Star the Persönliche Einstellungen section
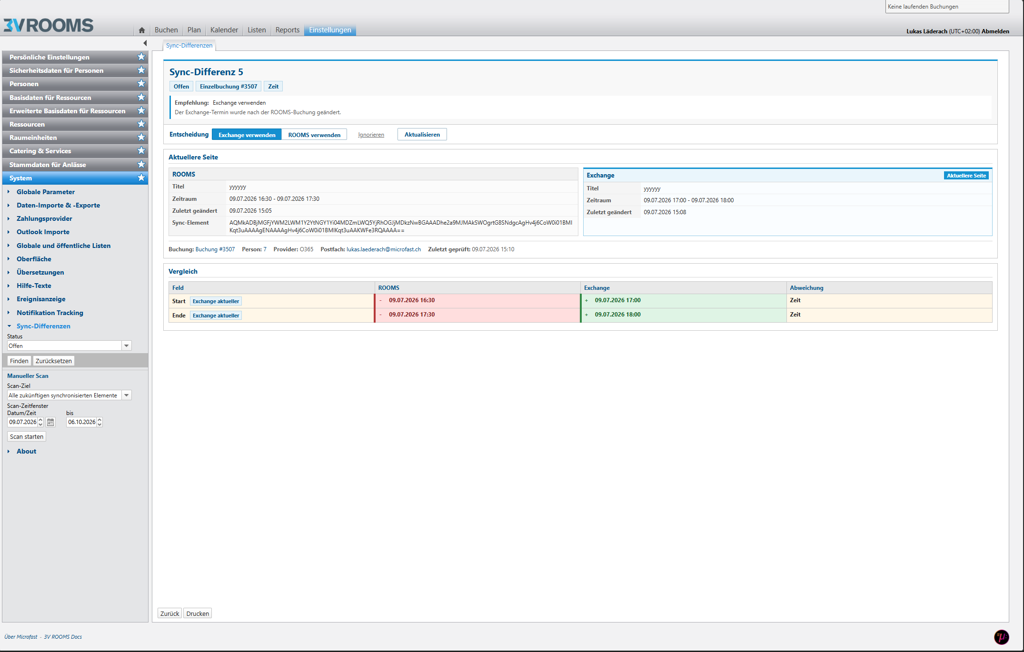 click(x=141, y=57)
